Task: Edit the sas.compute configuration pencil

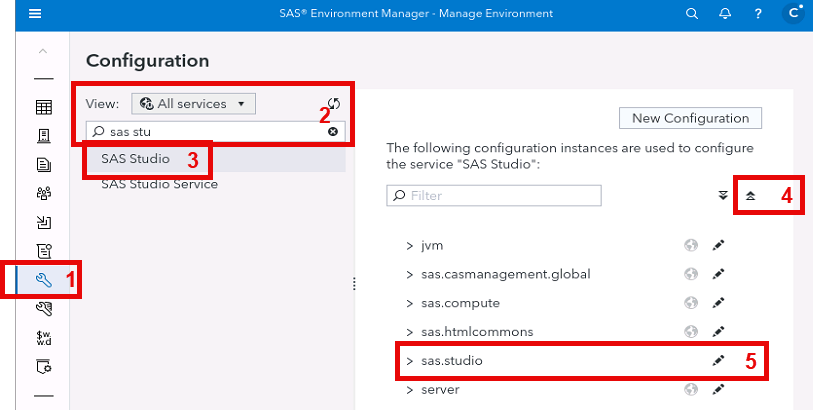Action: pos(718,303)
